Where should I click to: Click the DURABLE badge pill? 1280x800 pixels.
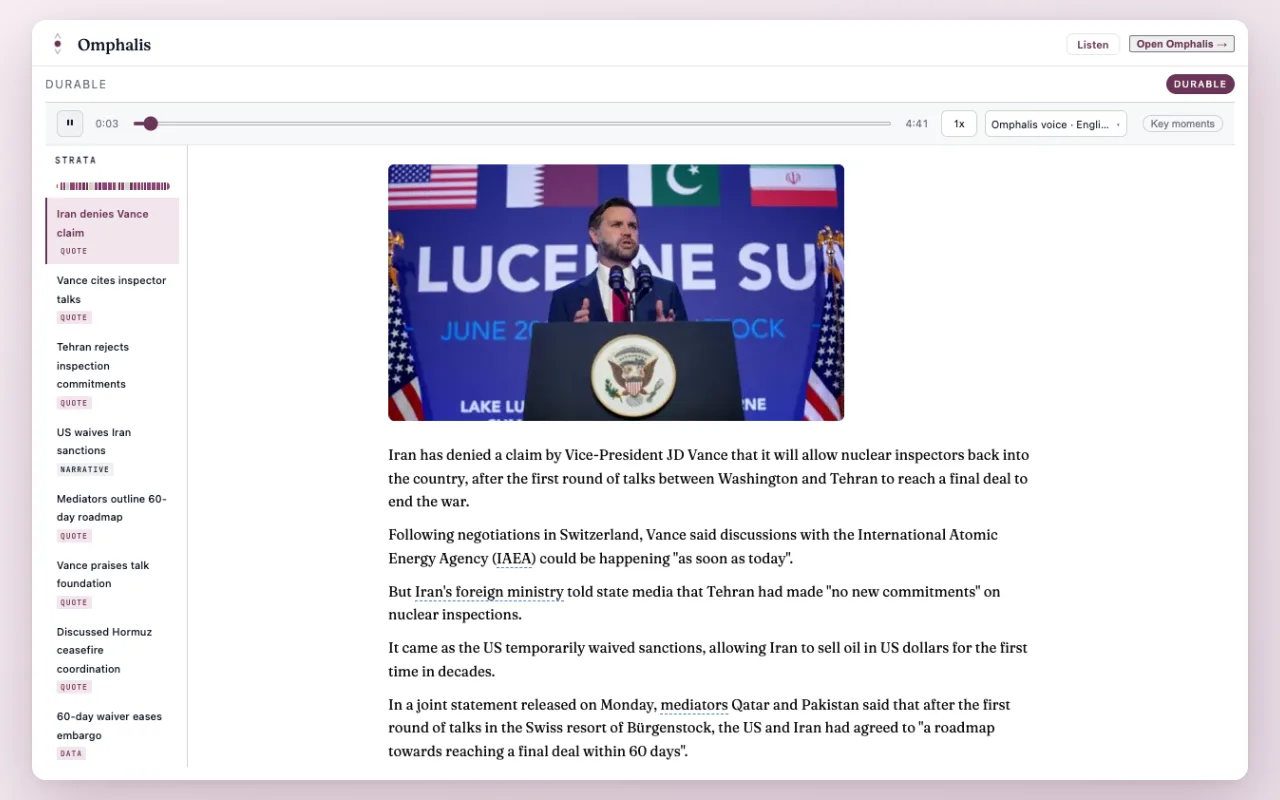coord(1200,84)
